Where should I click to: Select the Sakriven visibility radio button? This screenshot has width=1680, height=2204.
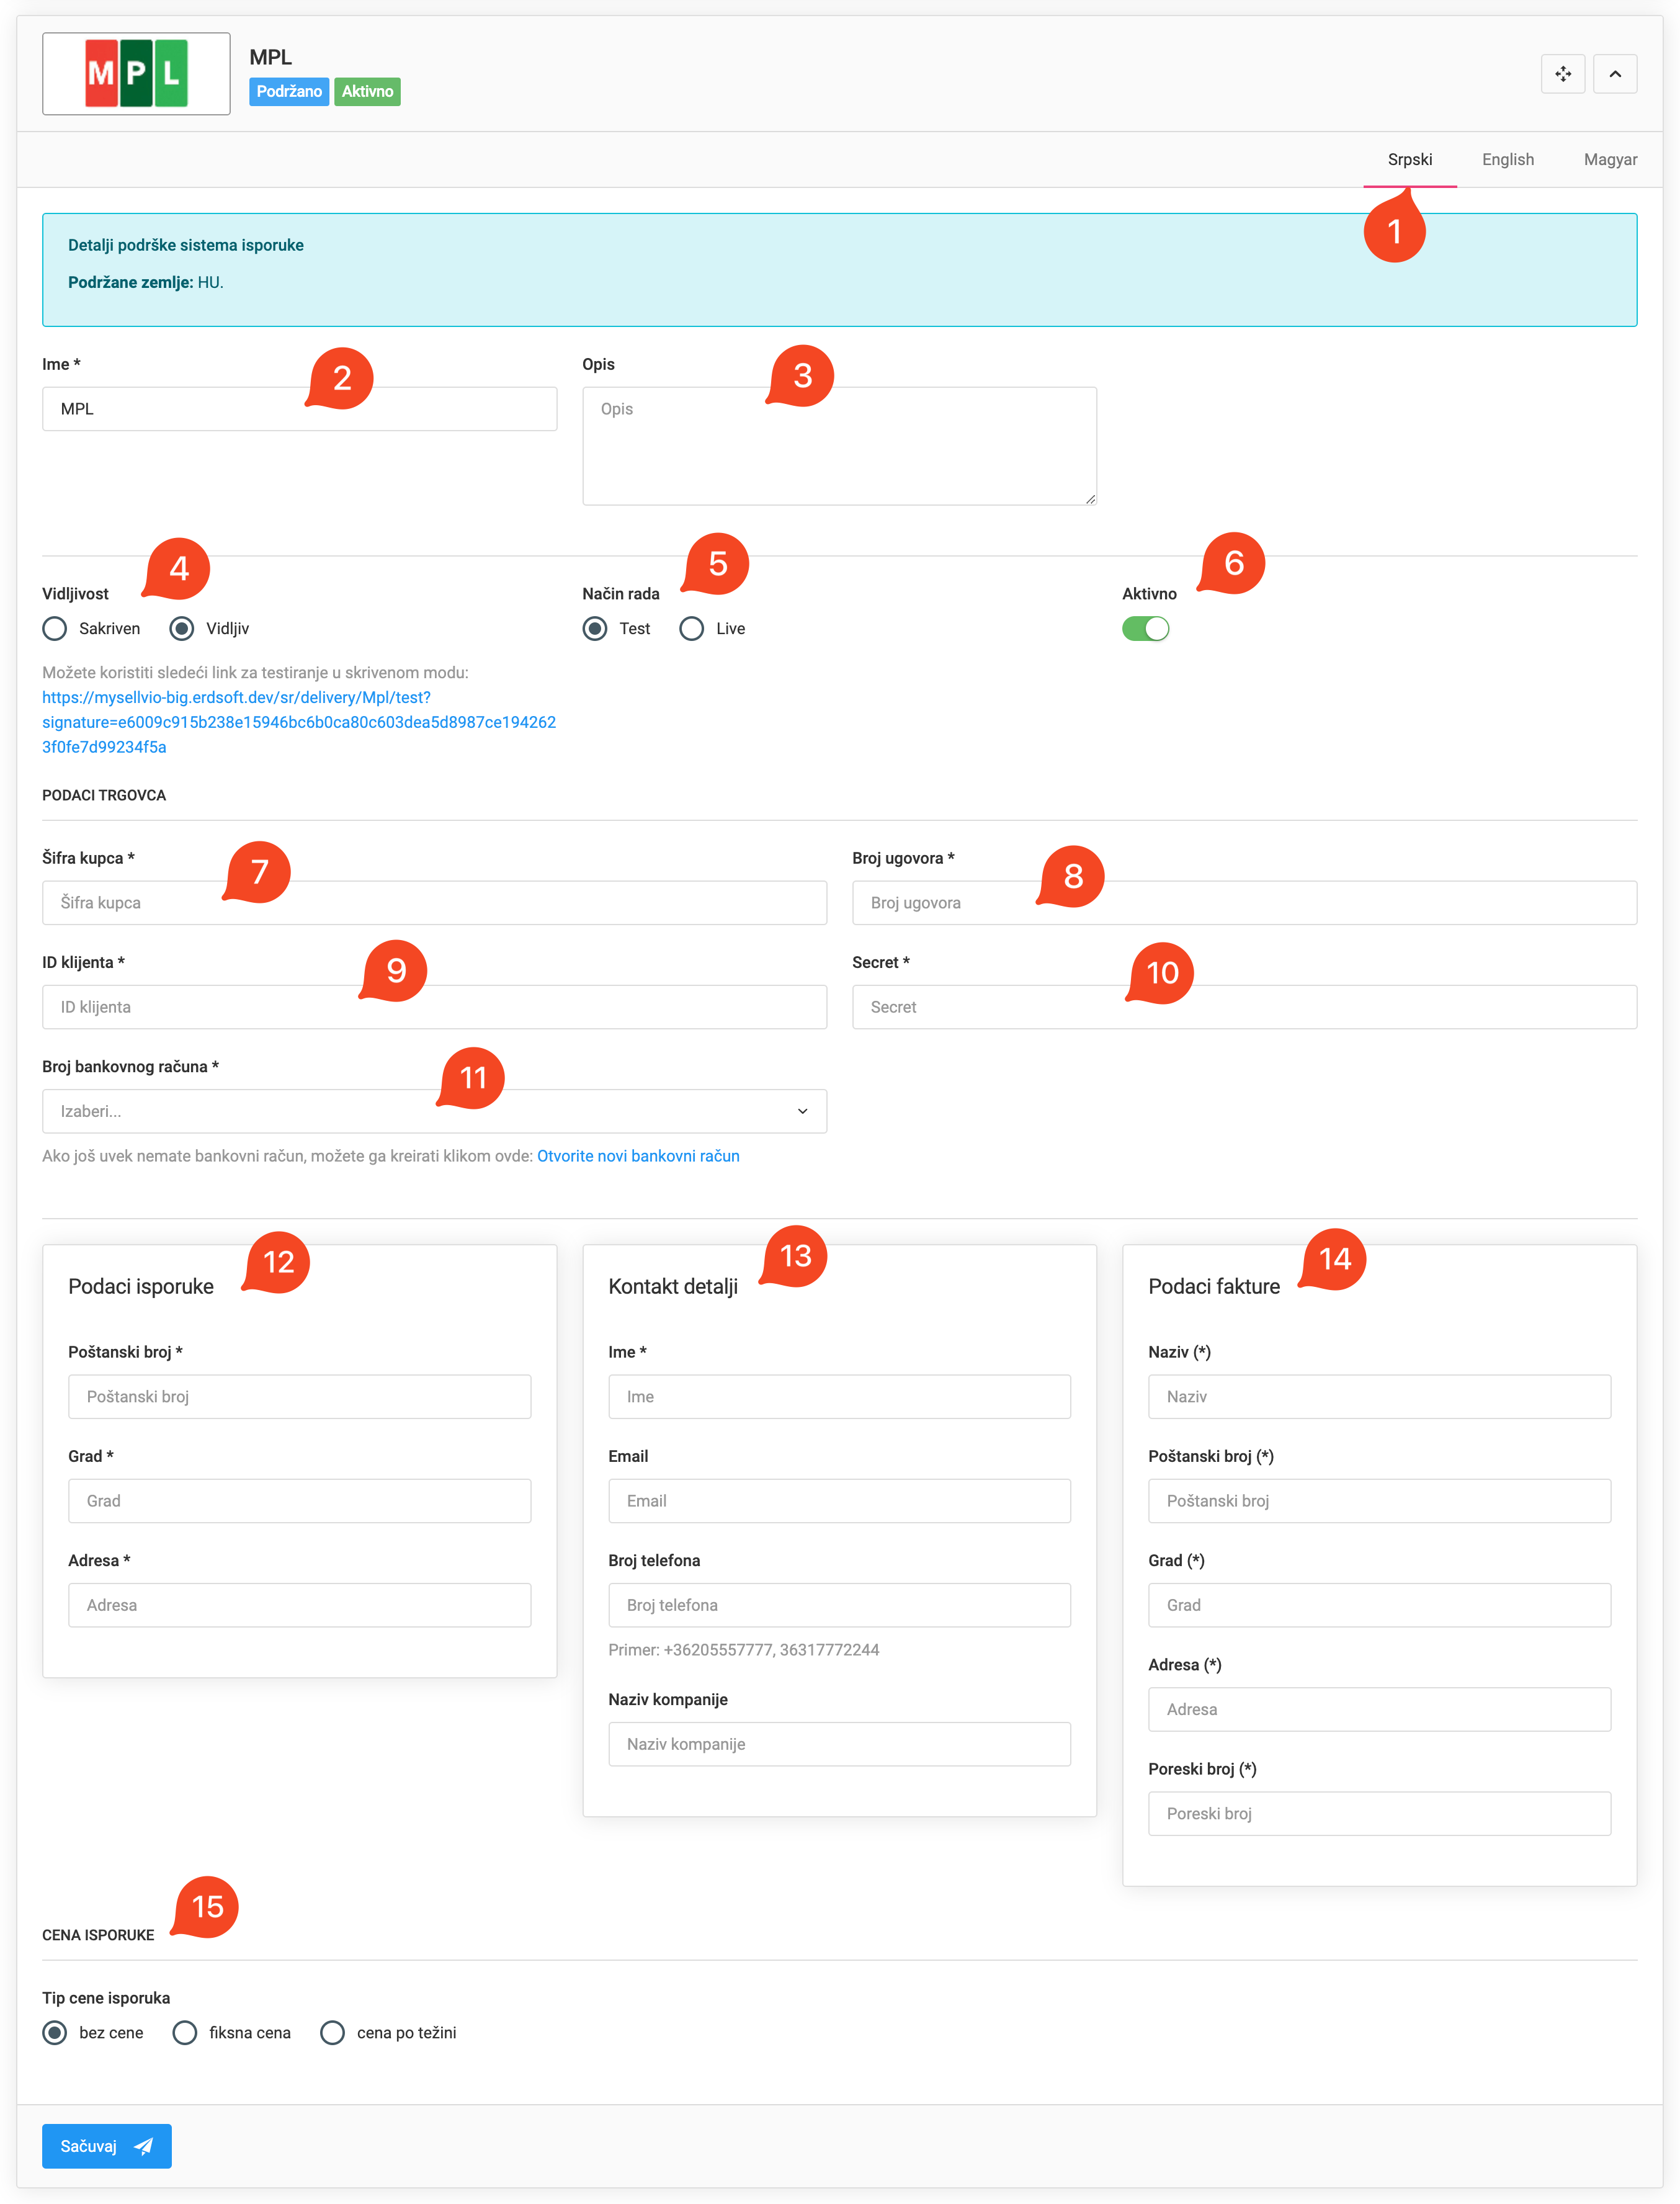click(55, 628)
